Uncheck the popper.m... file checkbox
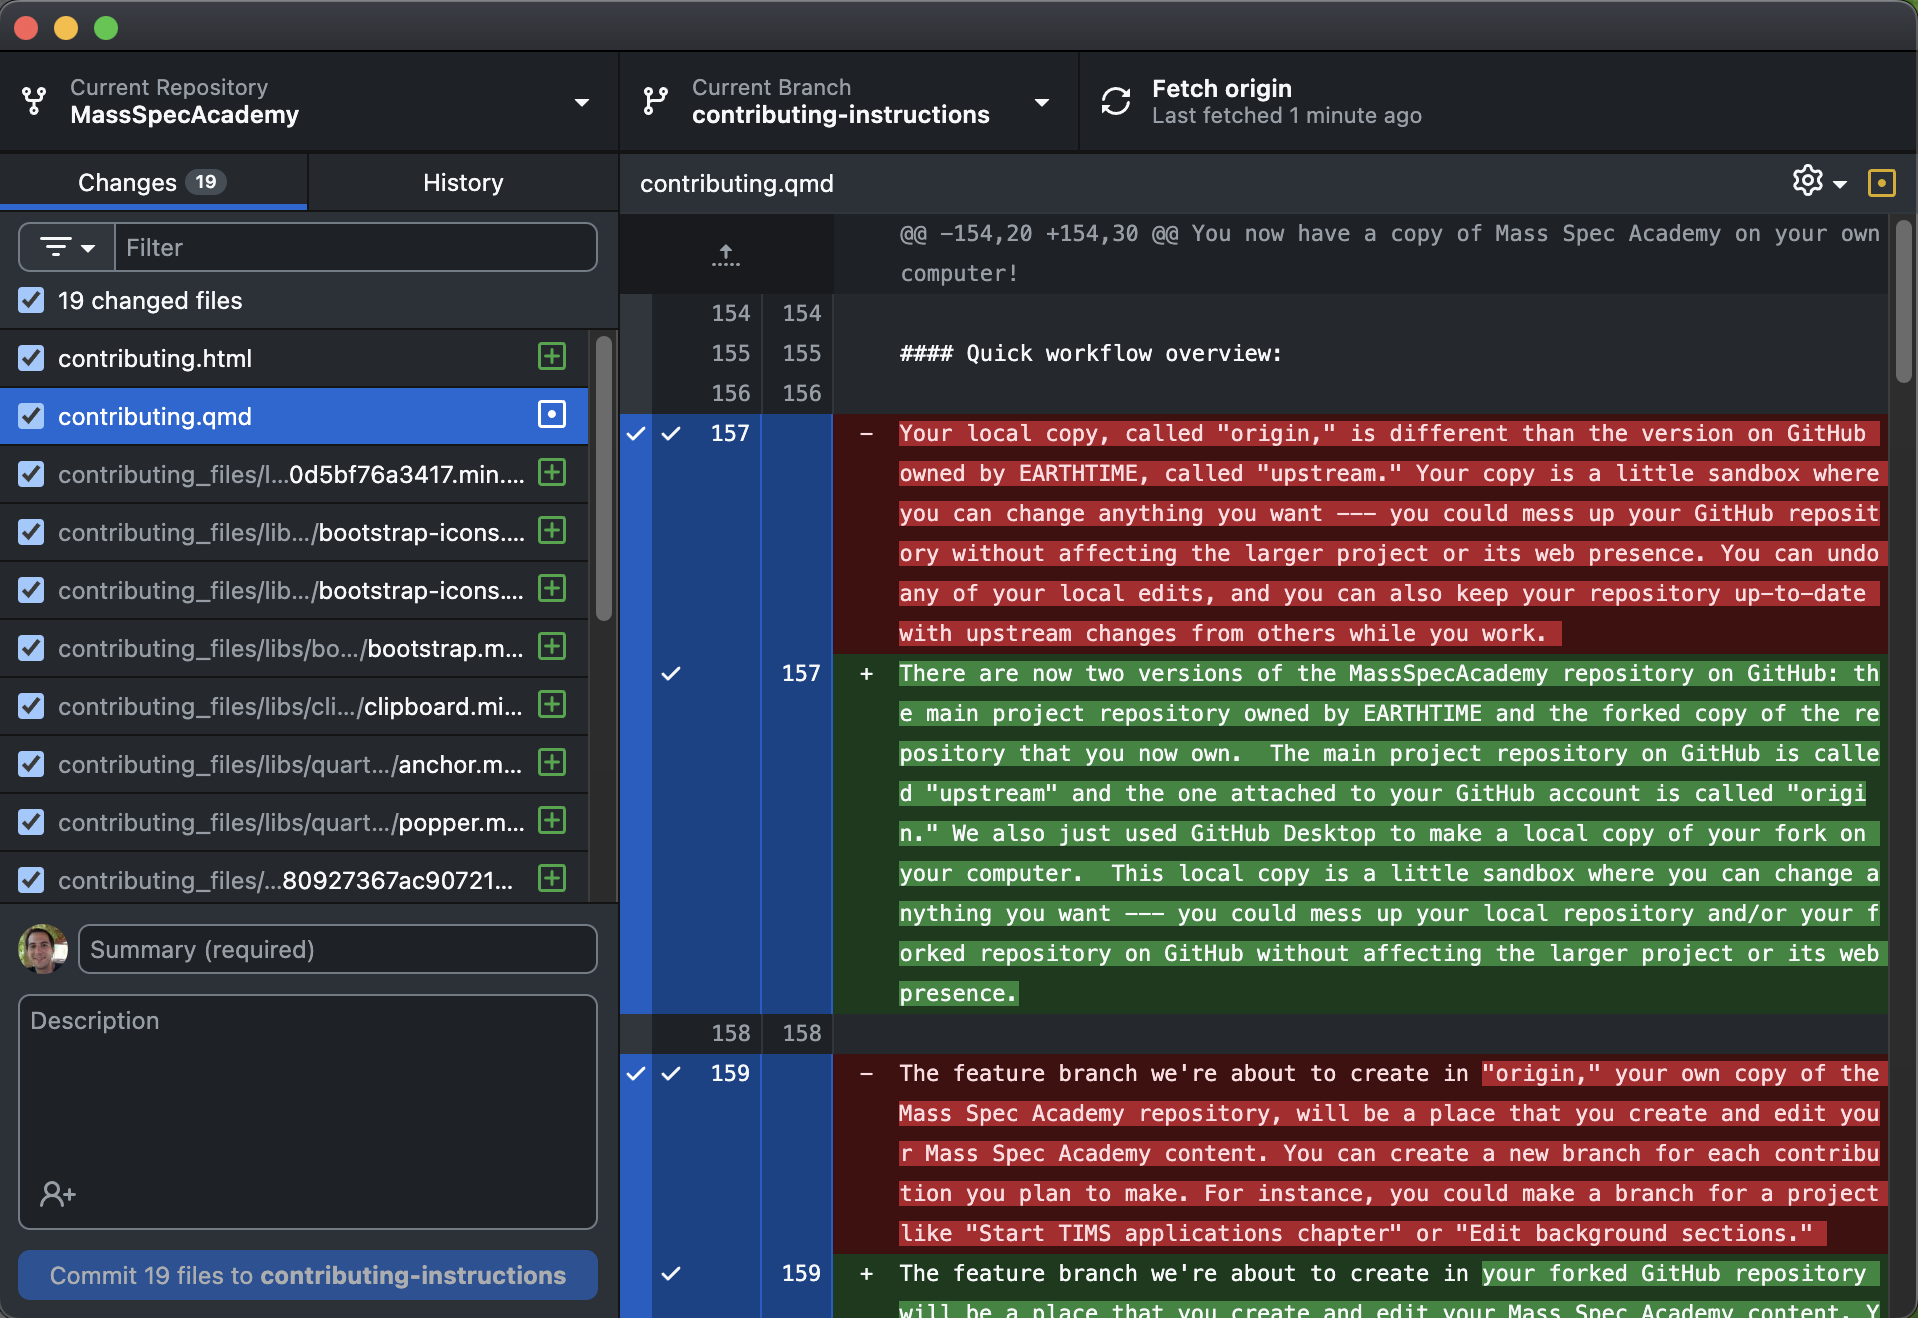 [31, 822]
